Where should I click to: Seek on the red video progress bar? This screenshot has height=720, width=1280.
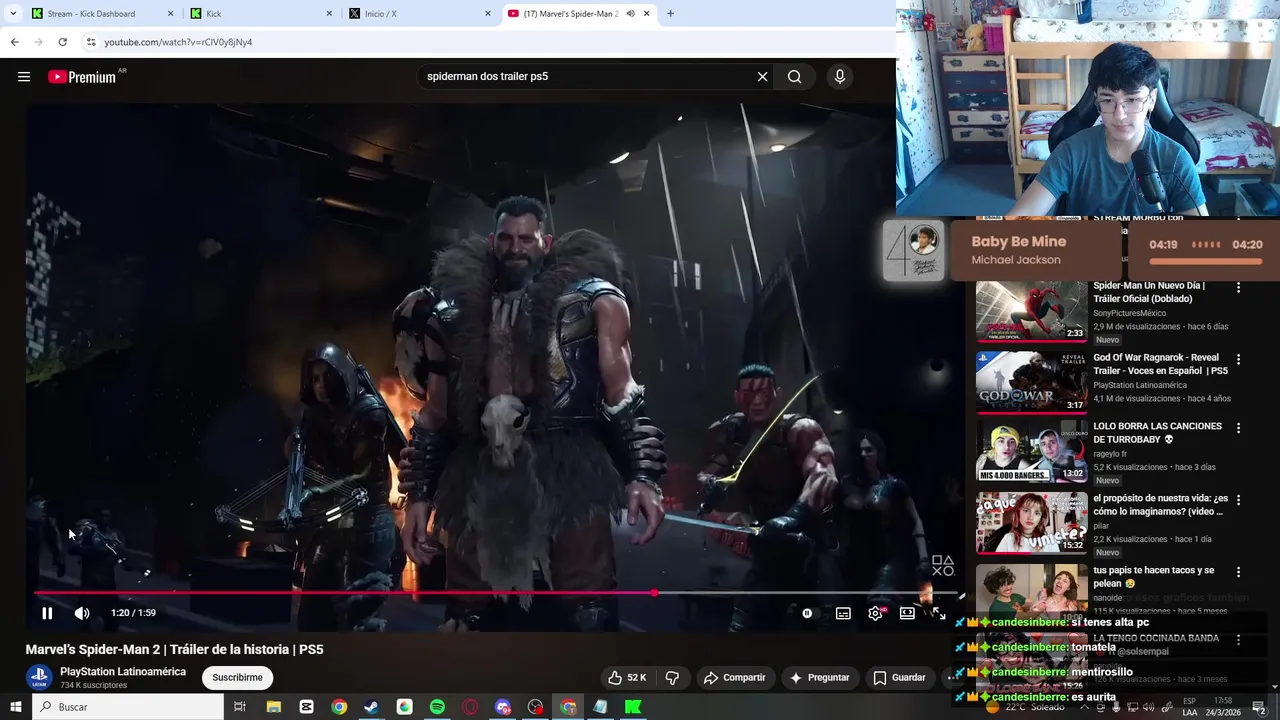[x=495, y=593]
